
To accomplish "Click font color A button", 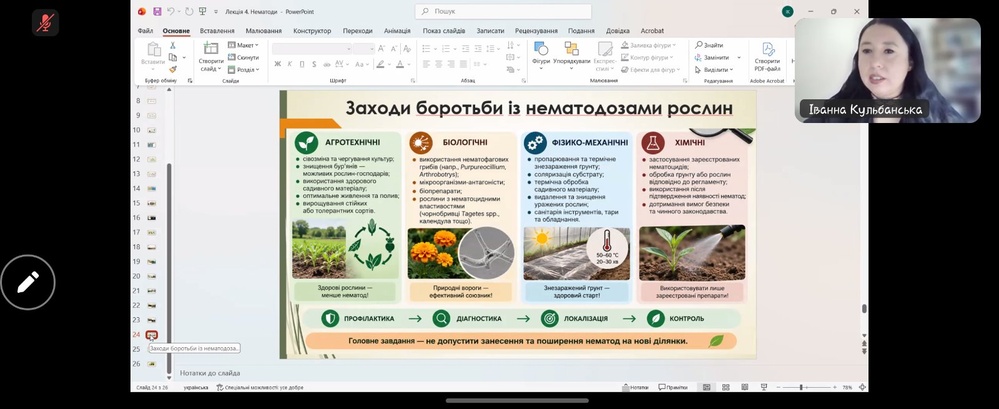I will coord(400,64).
